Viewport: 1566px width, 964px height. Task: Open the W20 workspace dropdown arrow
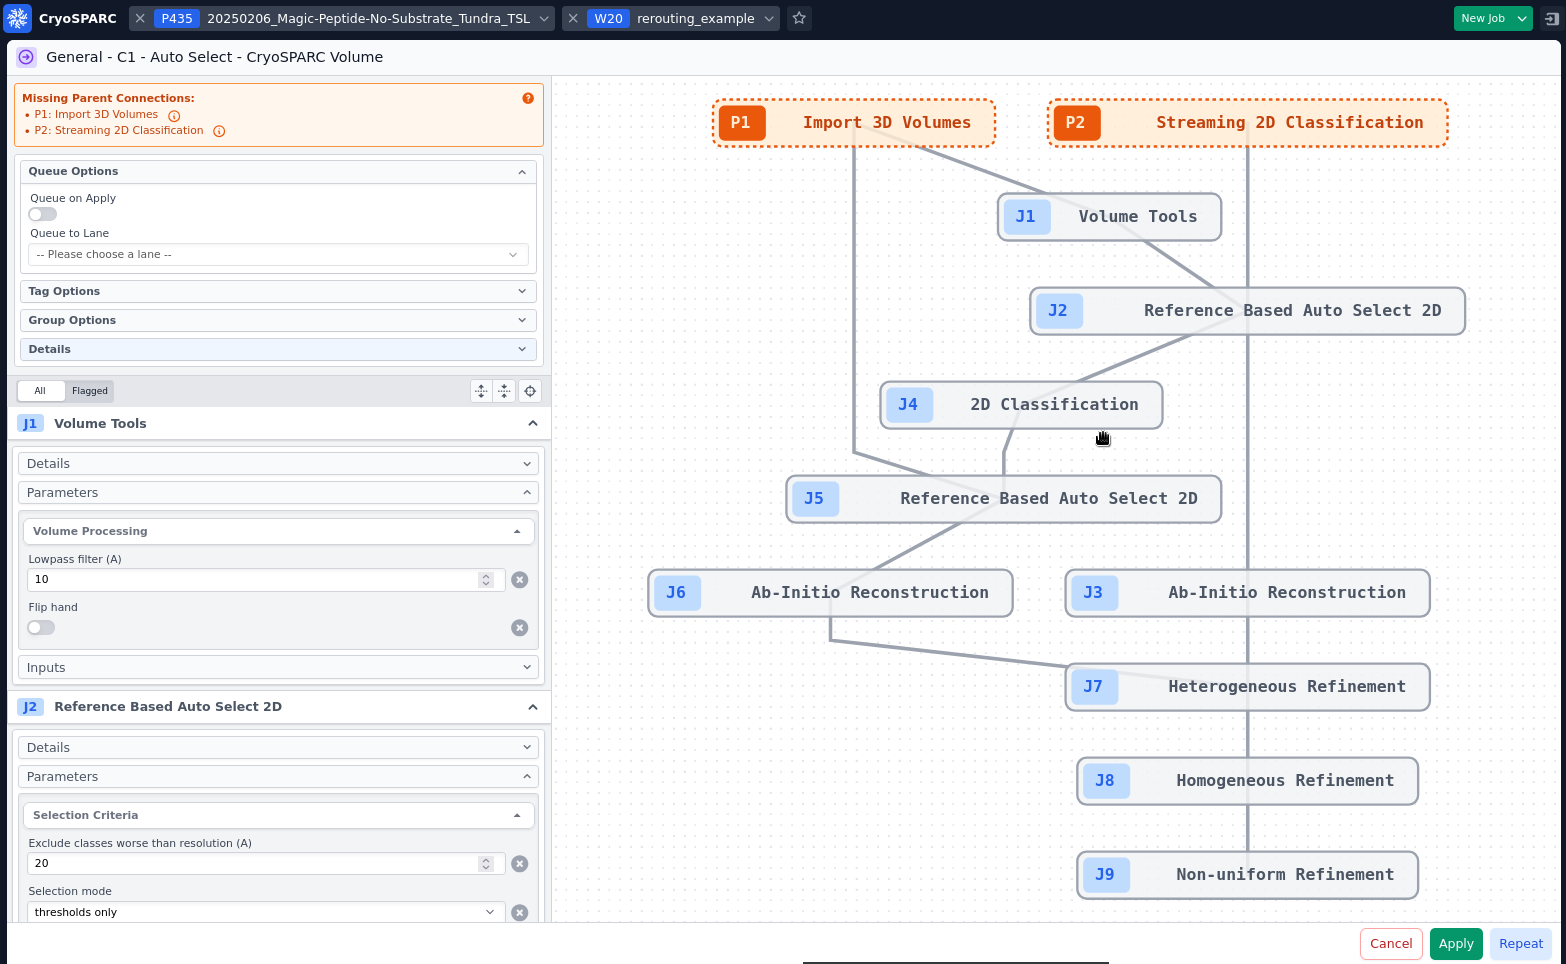point(769,18)
